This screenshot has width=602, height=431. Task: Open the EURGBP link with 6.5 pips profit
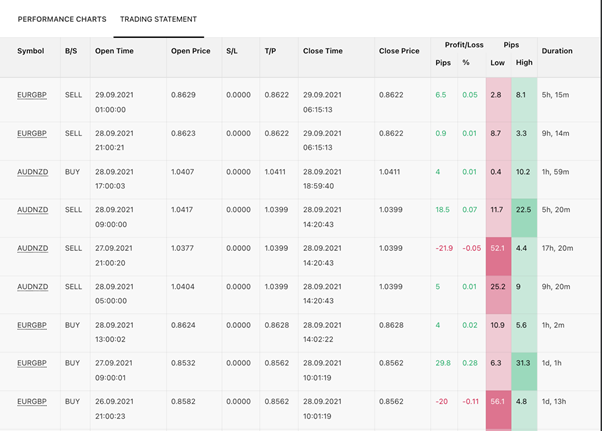point(32,95)
